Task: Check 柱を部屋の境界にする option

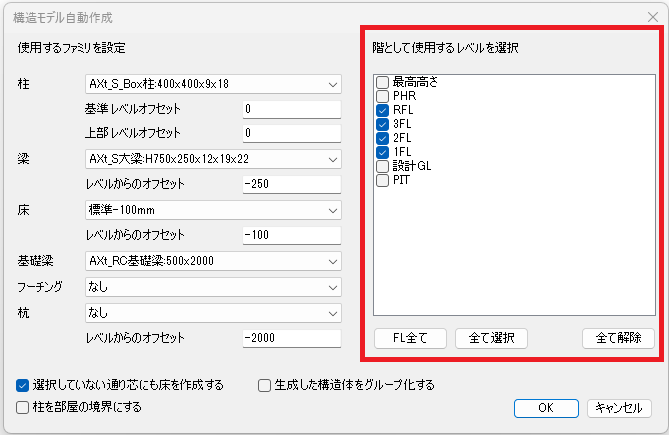Action: [22, 408]
